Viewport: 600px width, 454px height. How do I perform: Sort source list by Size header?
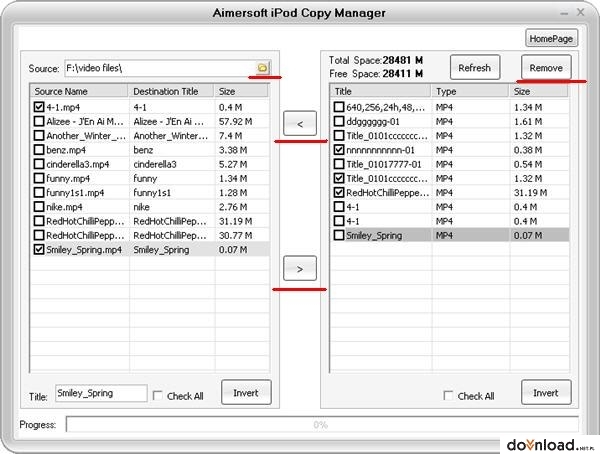tap(242, 91)
